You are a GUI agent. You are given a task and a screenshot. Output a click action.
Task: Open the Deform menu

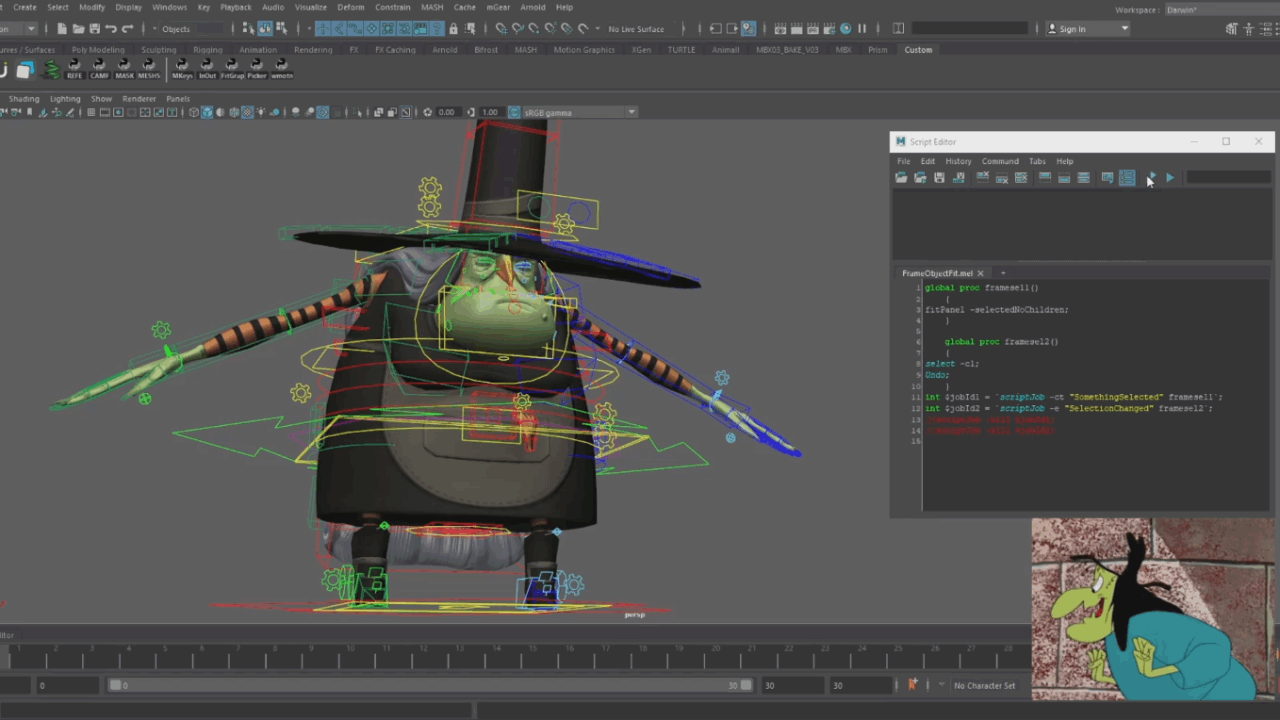coord(350,7)
